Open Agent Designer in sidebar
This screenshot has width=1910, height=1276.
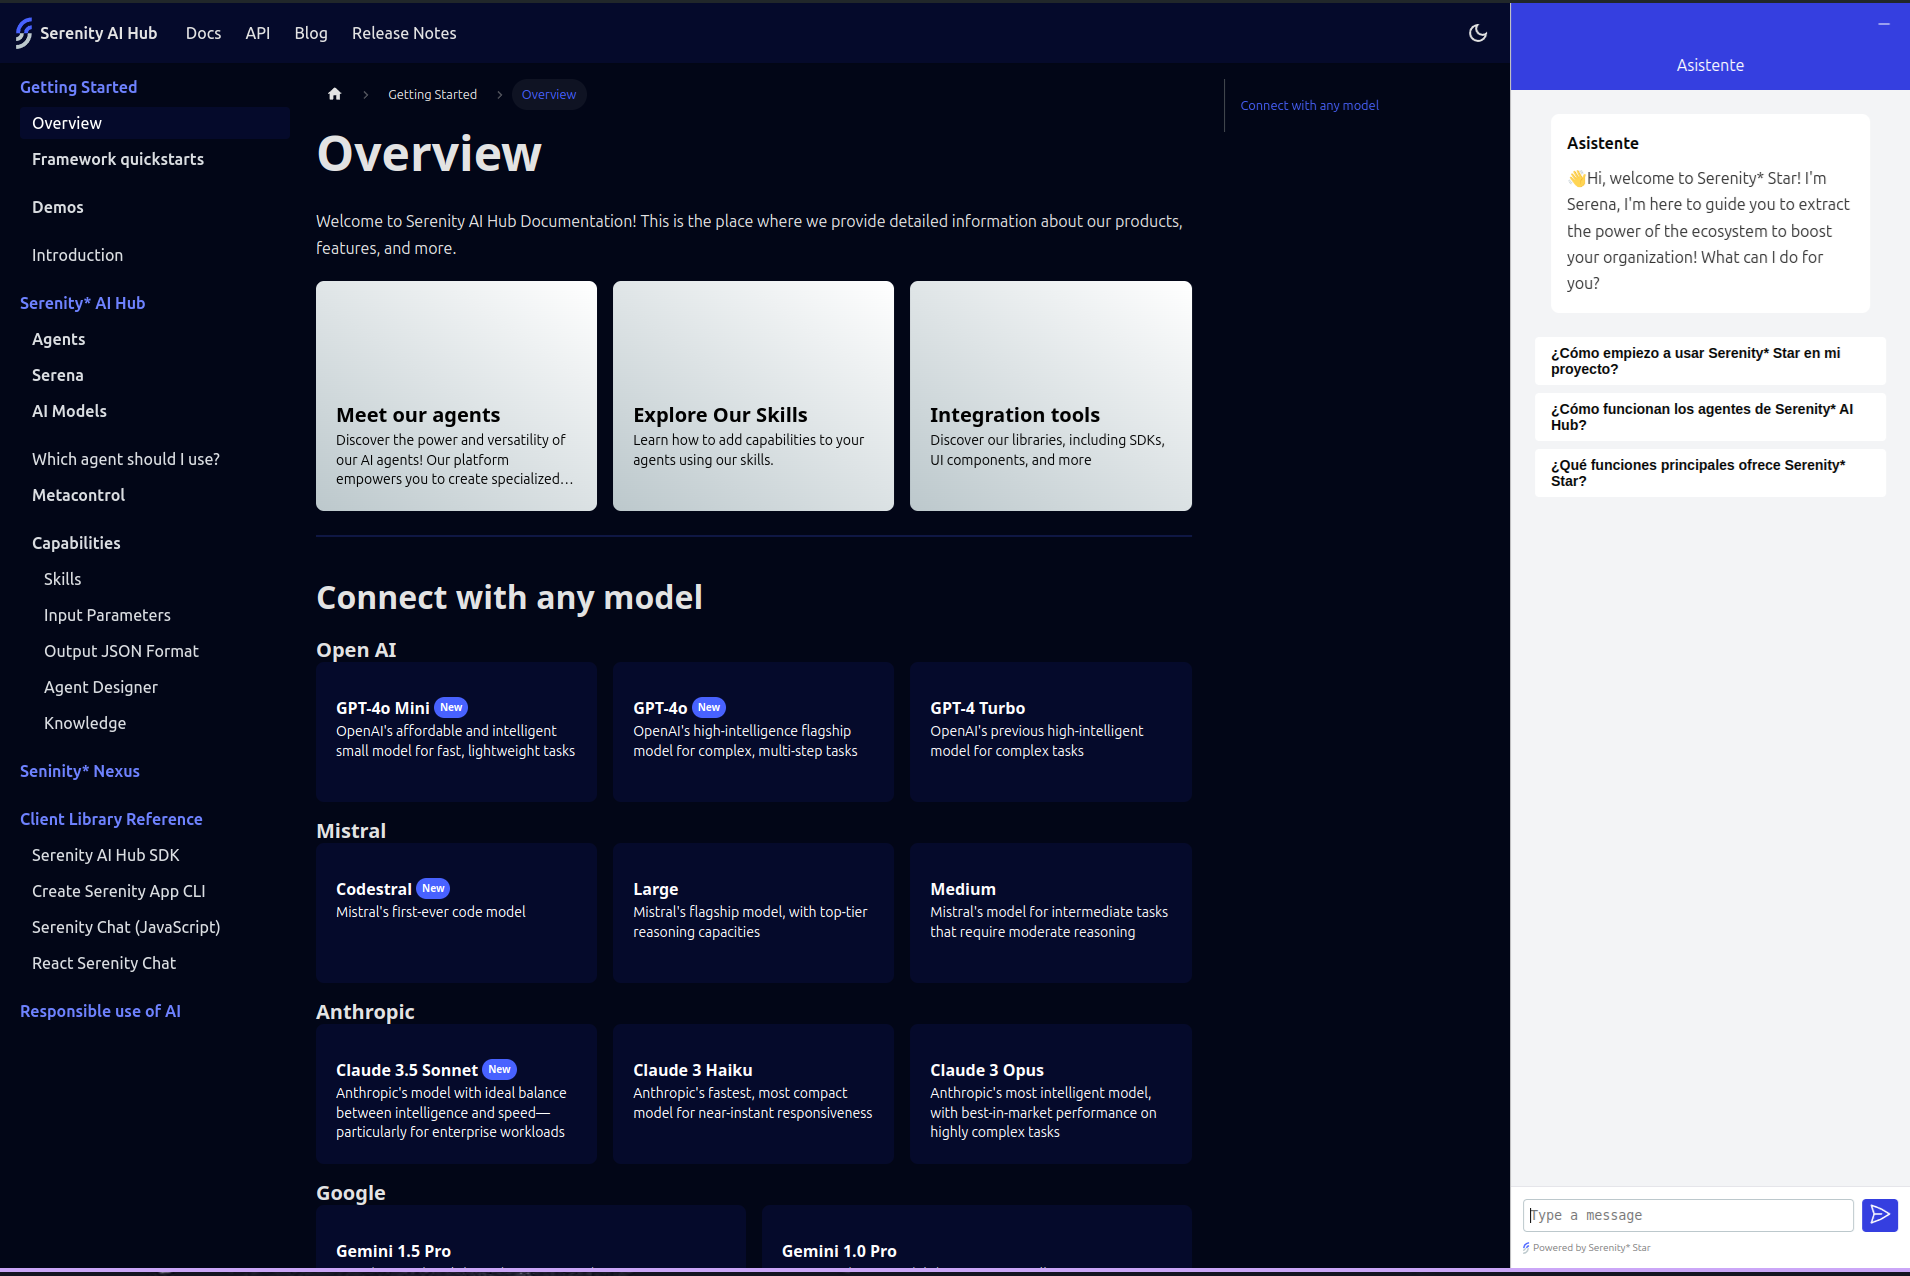[101, 687]
